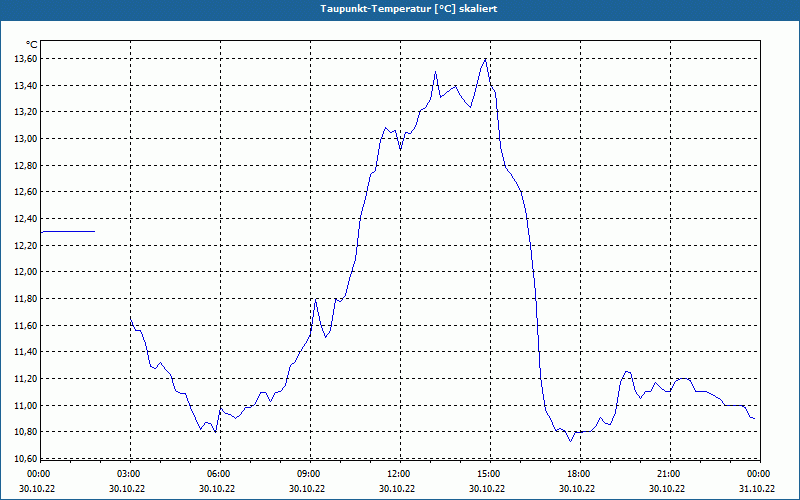This screenshot has height=500, width=800.
Task: Click the 06:00 time axis label
Action: point(220,474)
